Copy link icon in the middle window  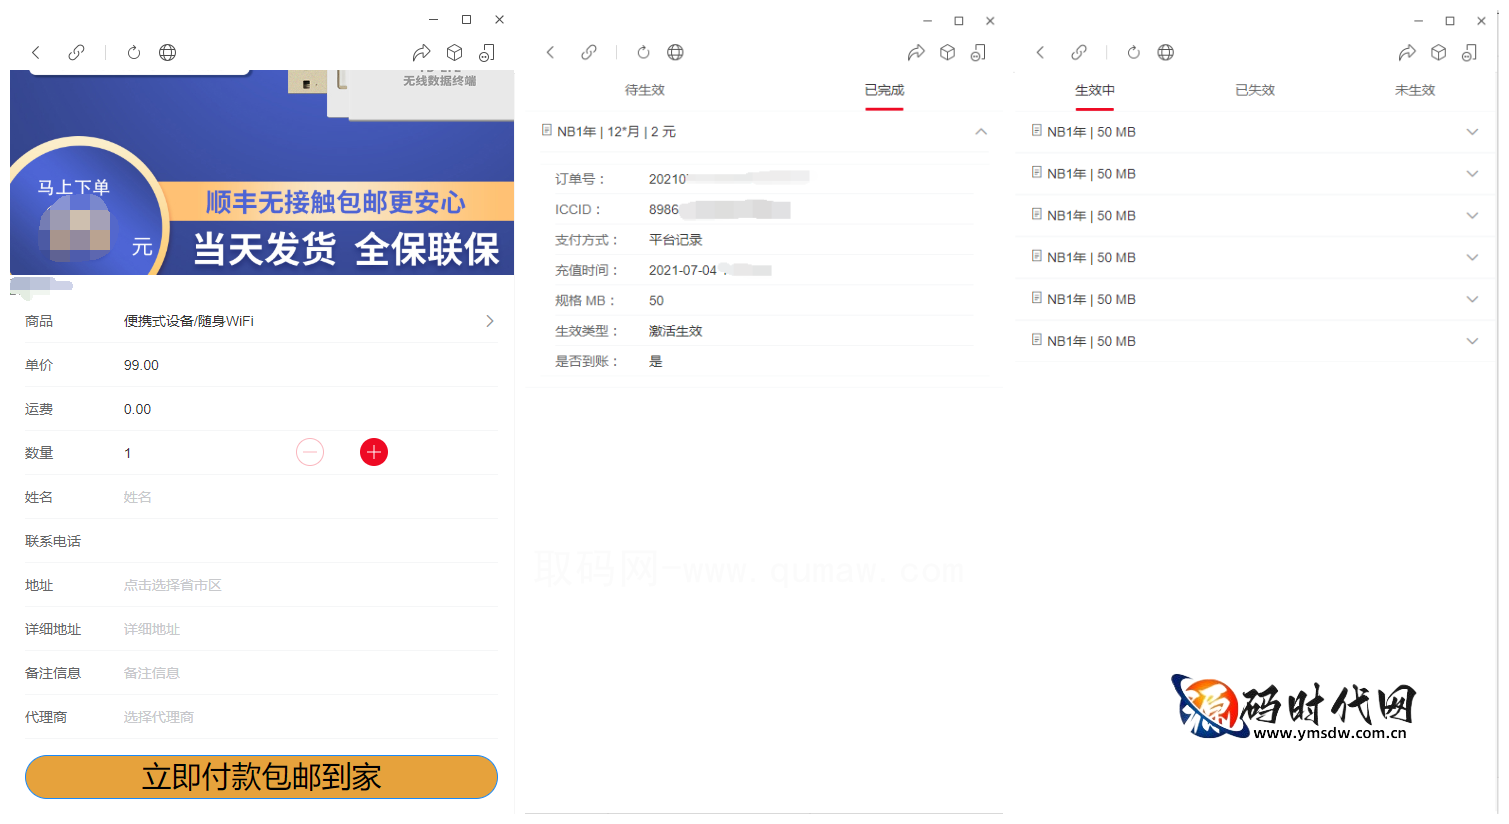589,52
